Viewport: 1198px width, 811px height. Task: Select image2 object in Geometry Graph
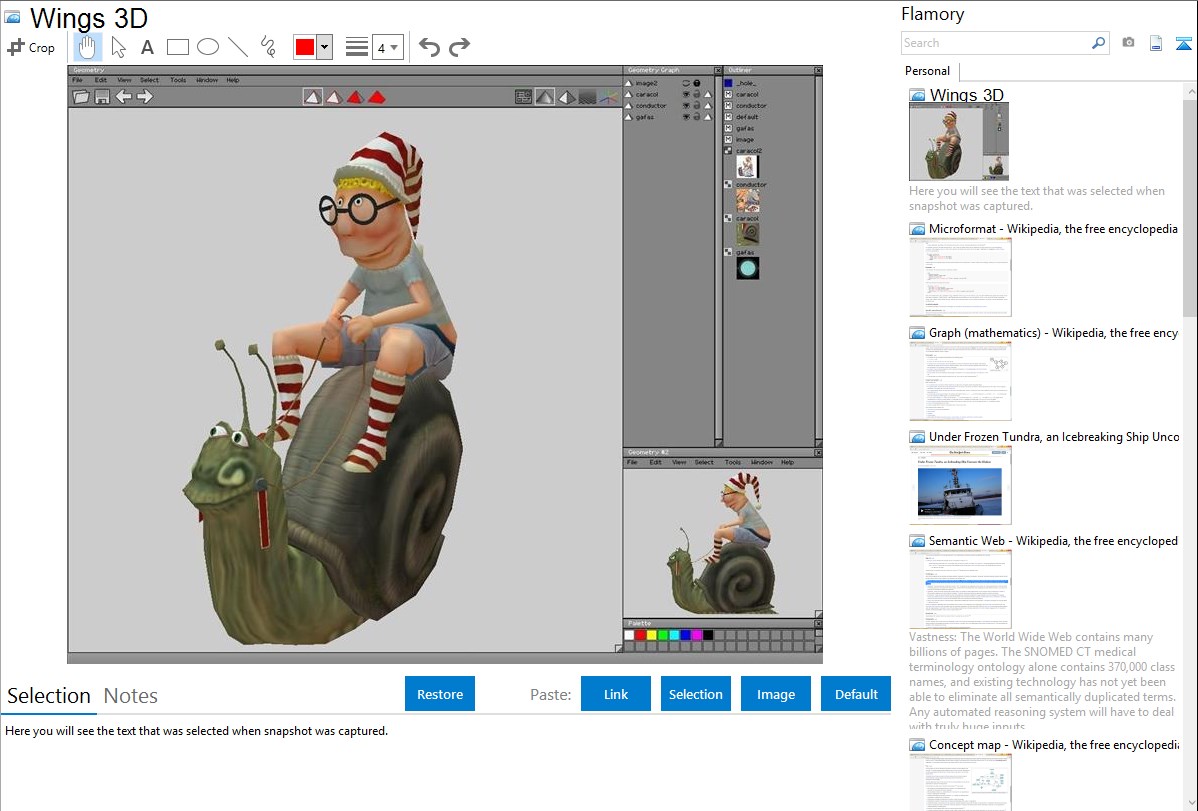click(646, 83)
